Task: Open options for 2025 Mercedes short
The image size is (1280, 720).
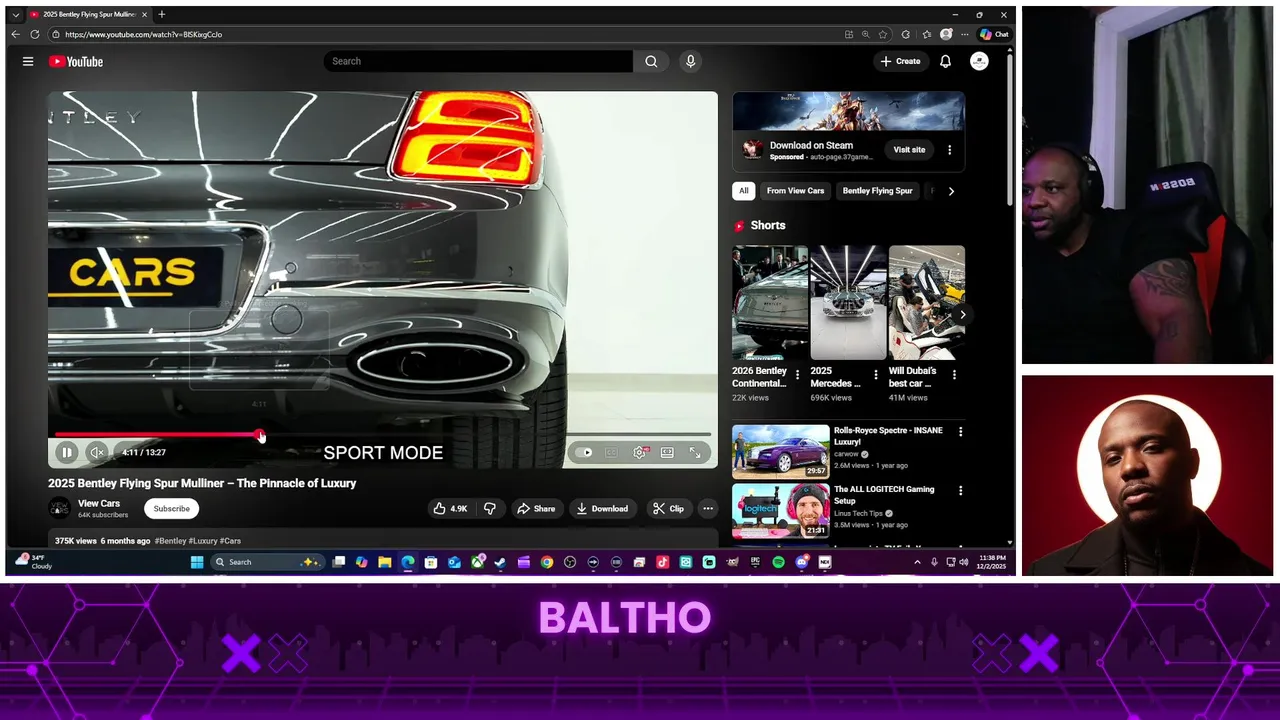Action: coord(875,375)
